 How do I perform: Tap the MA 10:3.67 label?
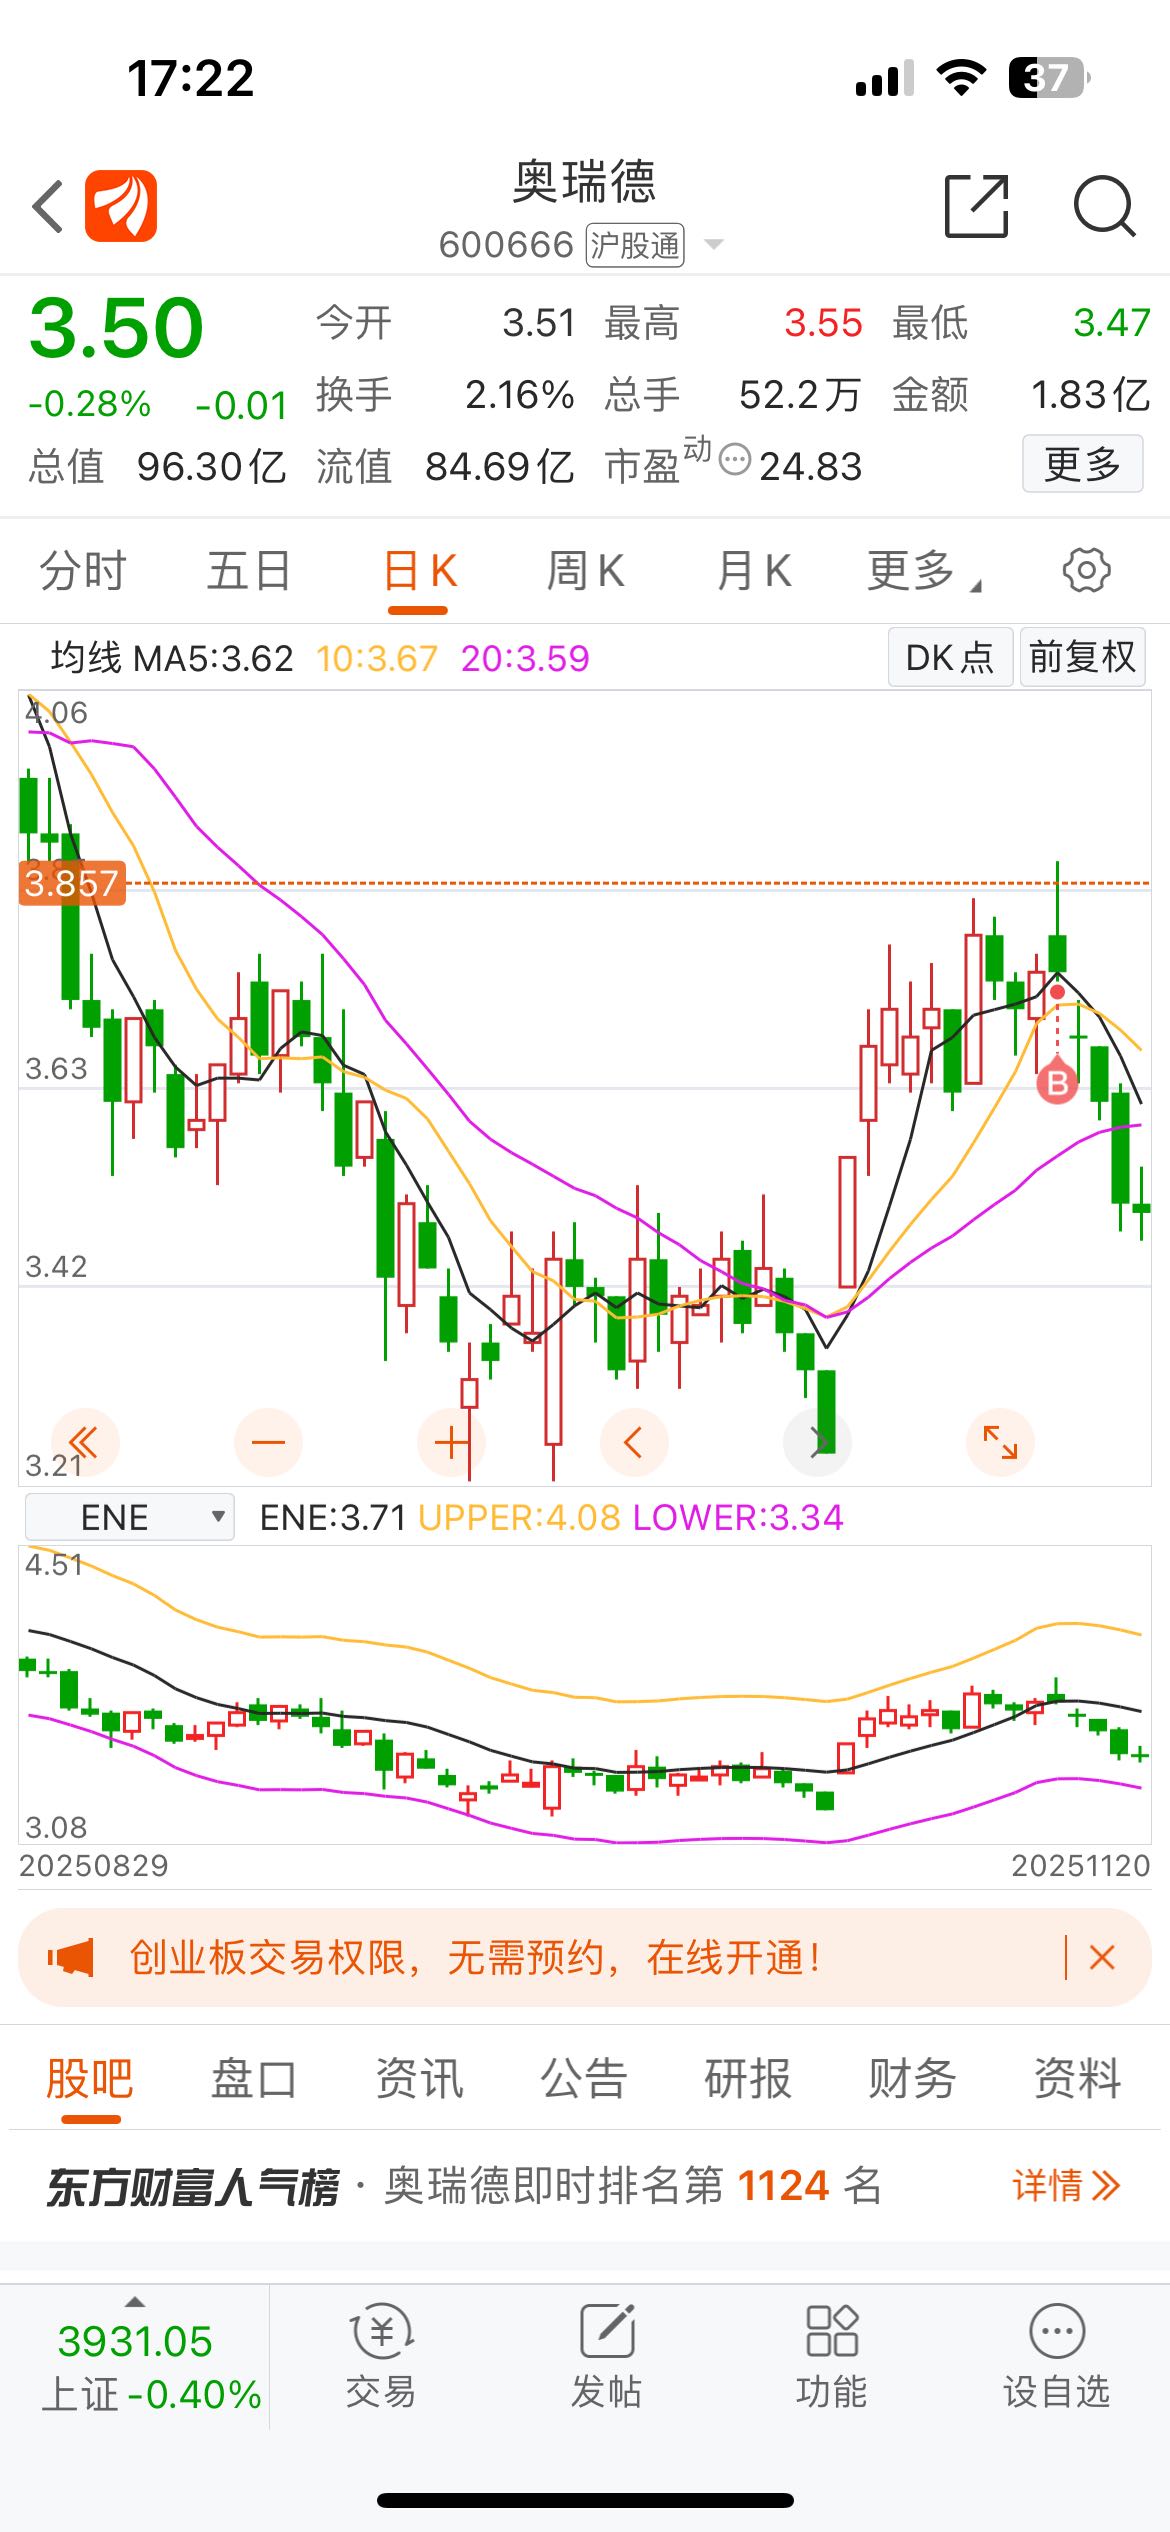point(377,658)
